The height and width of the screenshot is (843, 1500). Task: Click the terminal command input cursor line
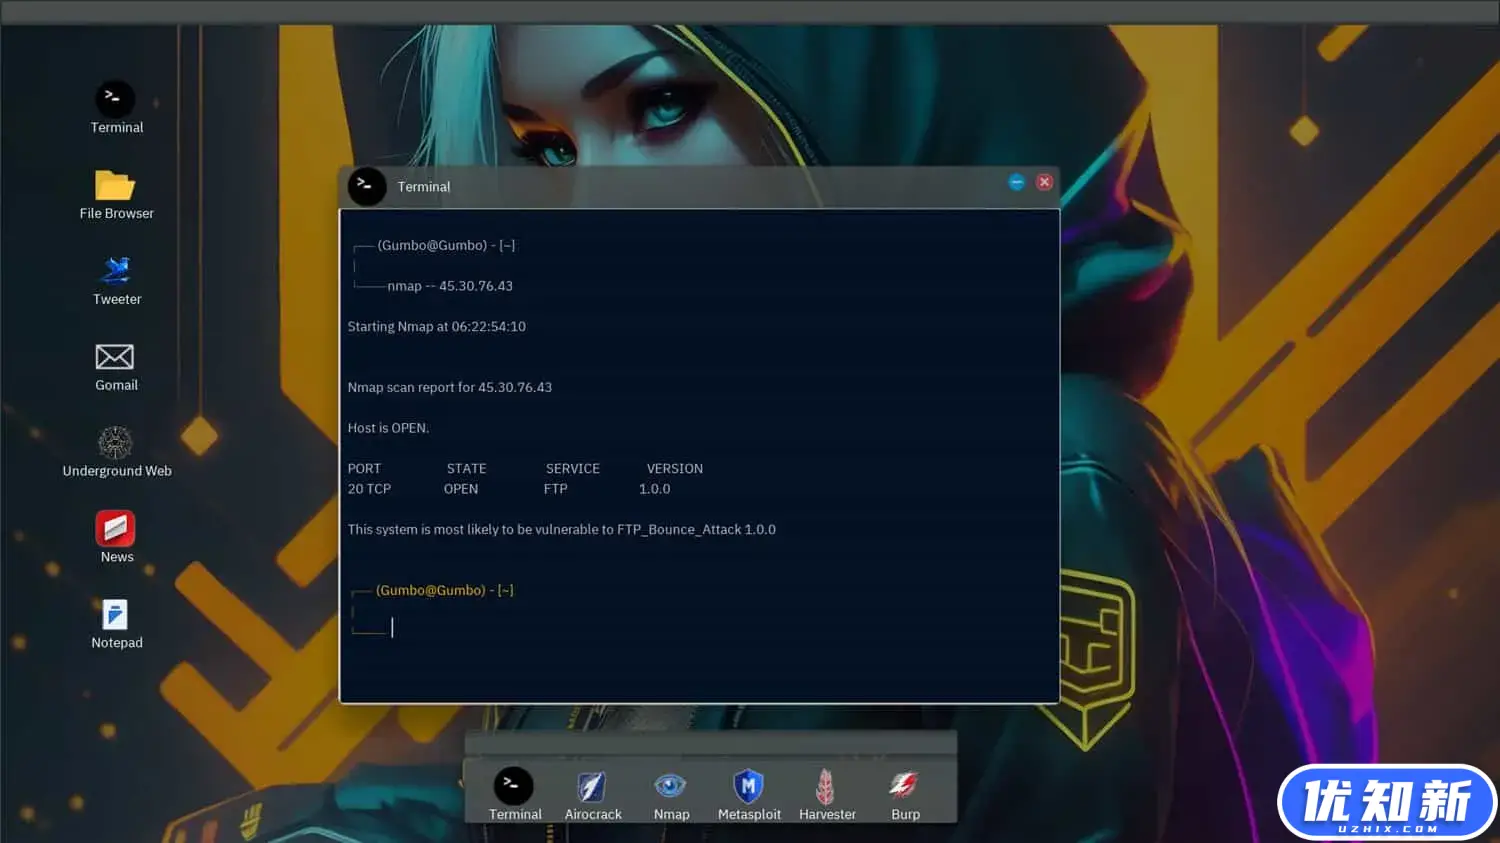point(391,627)
